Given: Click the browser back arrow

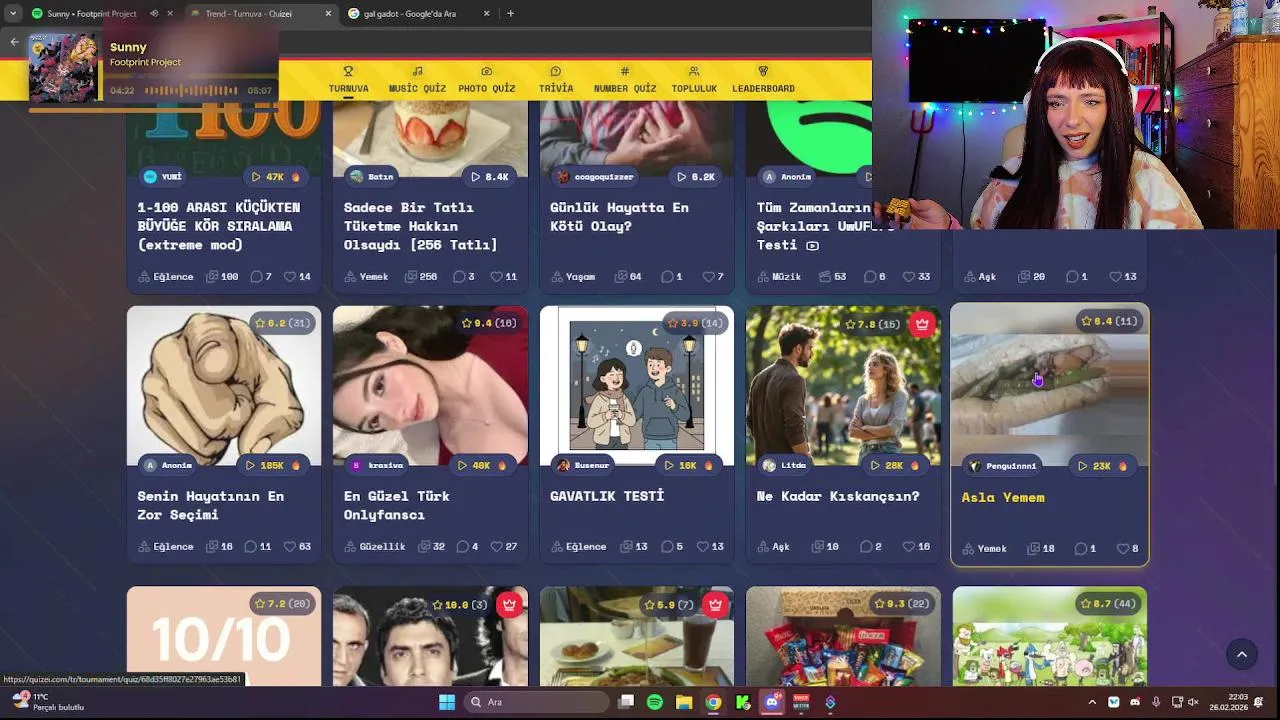Looking at the screenshot, I should coord(14,41).
